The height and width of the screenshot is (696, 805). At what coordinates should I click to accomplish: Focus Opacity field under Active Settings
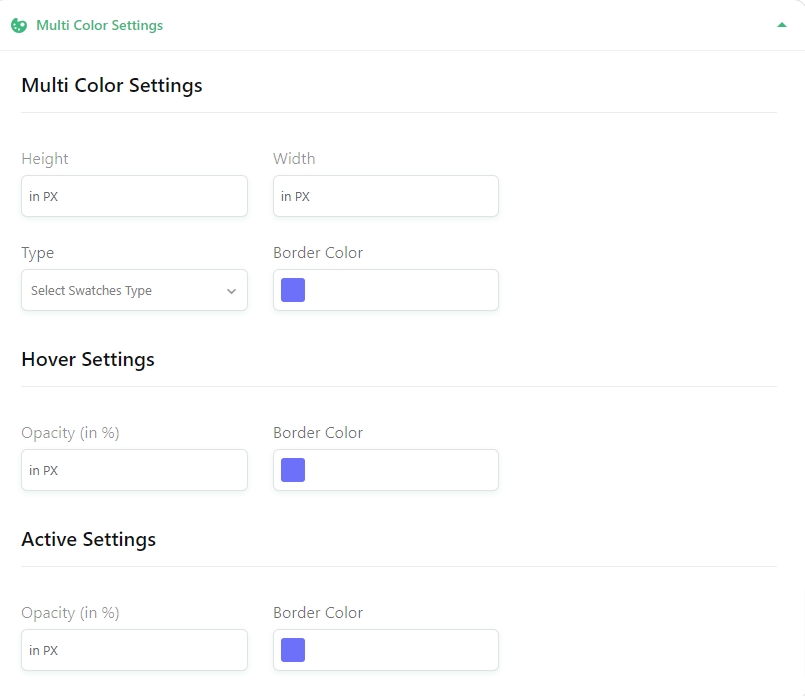135,650
